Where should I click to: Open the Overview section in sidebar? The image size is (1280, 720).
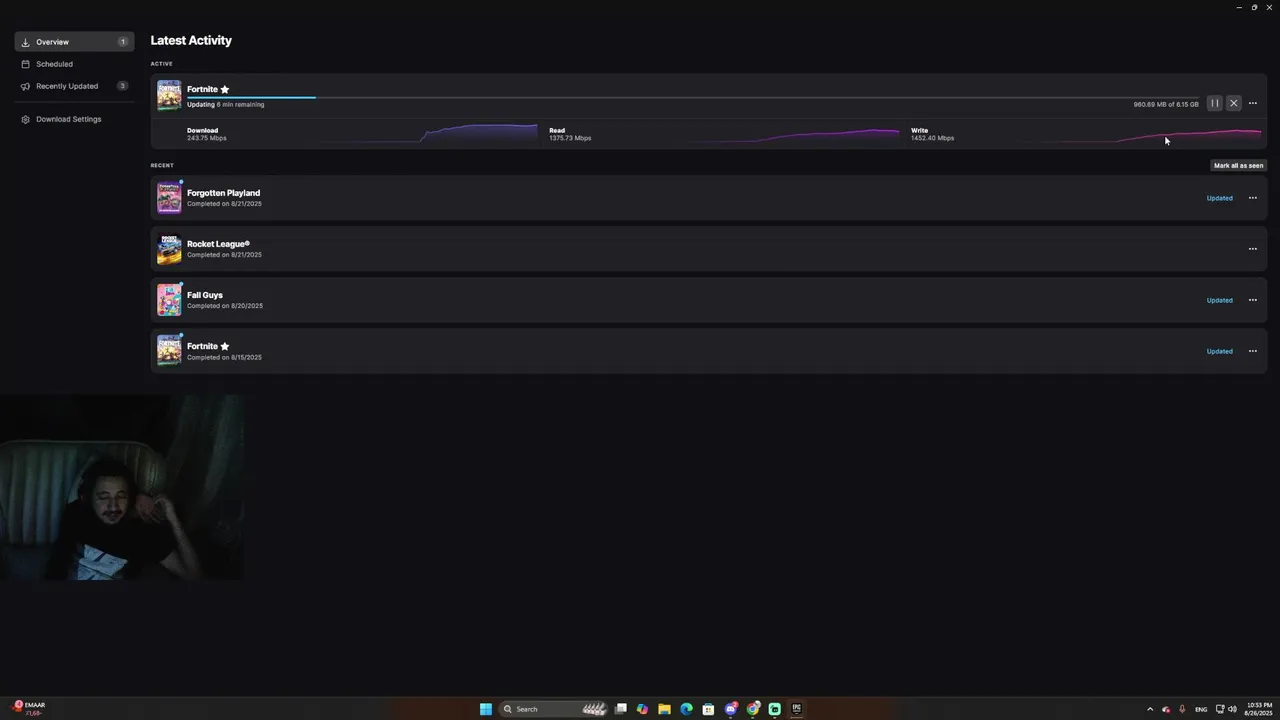pos(74,42)
